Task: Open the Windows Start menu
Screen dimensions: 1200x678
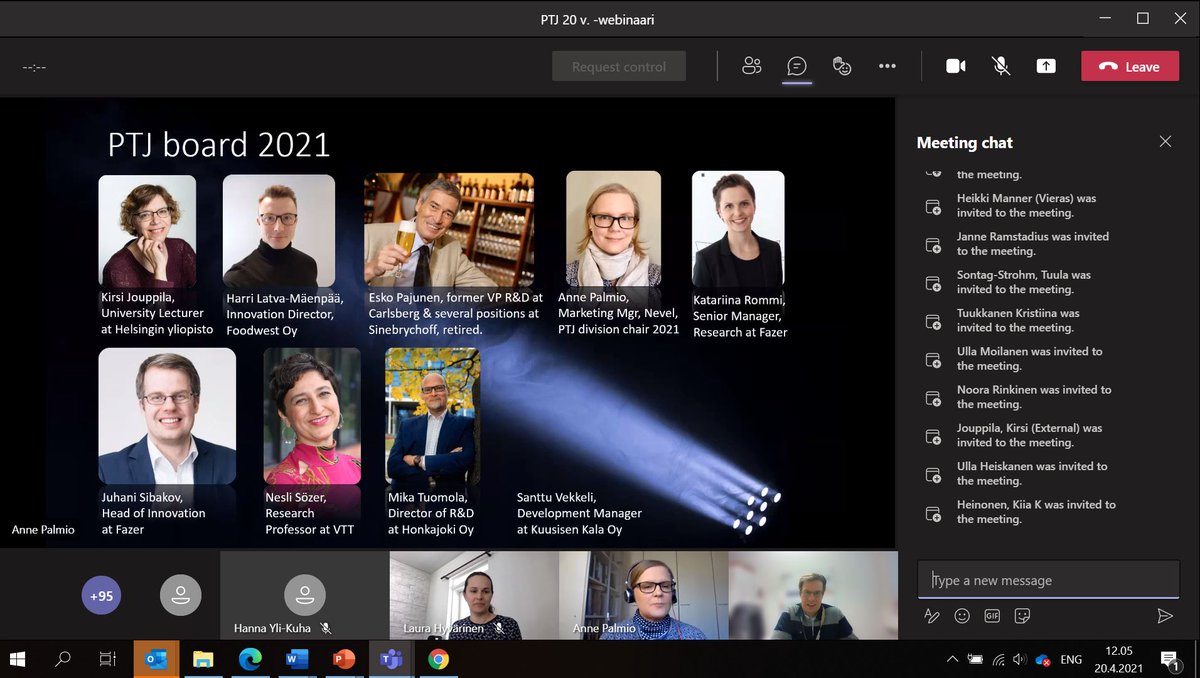Action: pos(18,659)
